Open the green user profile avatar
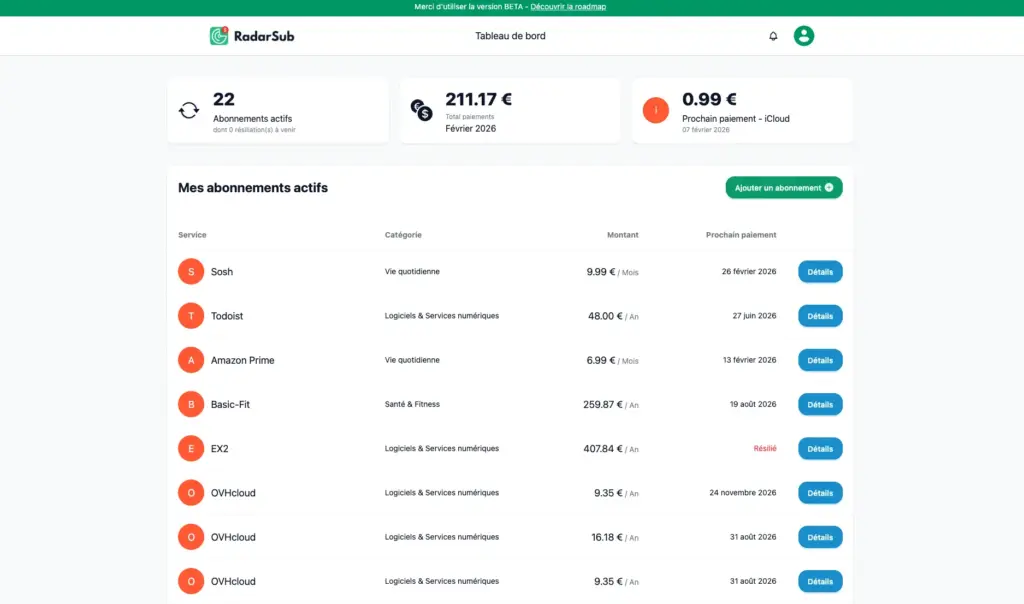The width and height of the screenshot is (1024, 604). pyautogui.click(x=803, y=35)
